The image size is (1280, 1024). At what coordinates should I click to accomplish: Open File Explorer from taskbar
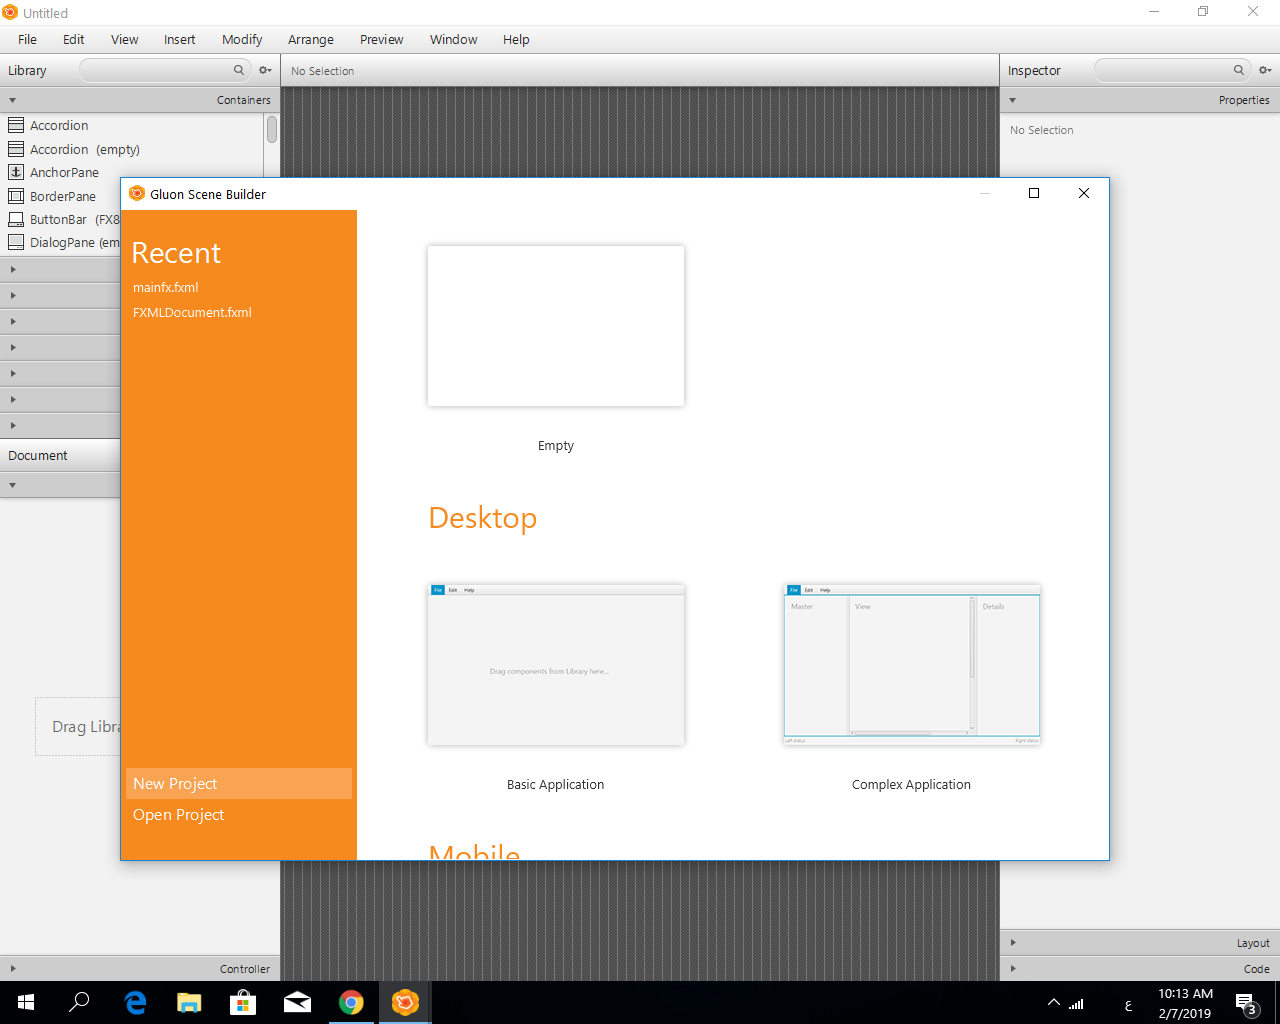(x=189, y=1002)
